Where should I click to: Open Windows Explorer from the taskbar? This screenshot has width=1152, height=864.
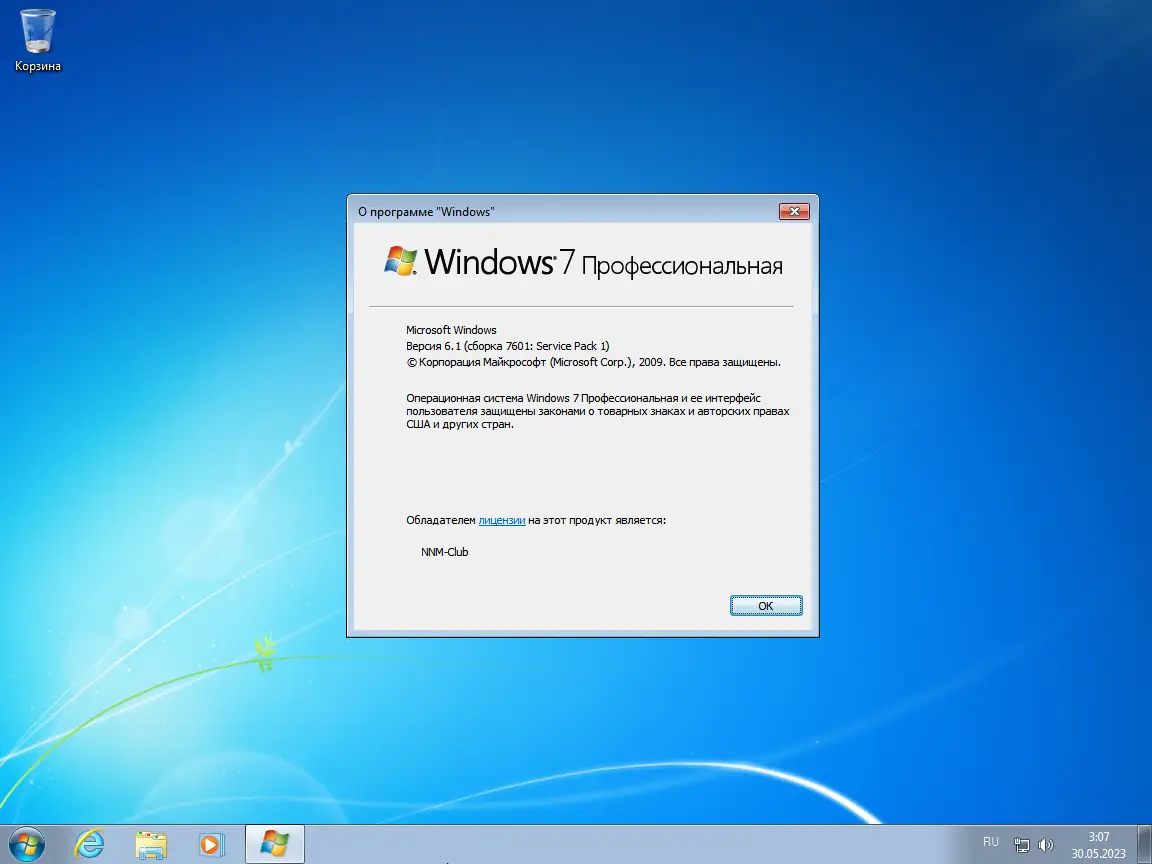[150, 844]
